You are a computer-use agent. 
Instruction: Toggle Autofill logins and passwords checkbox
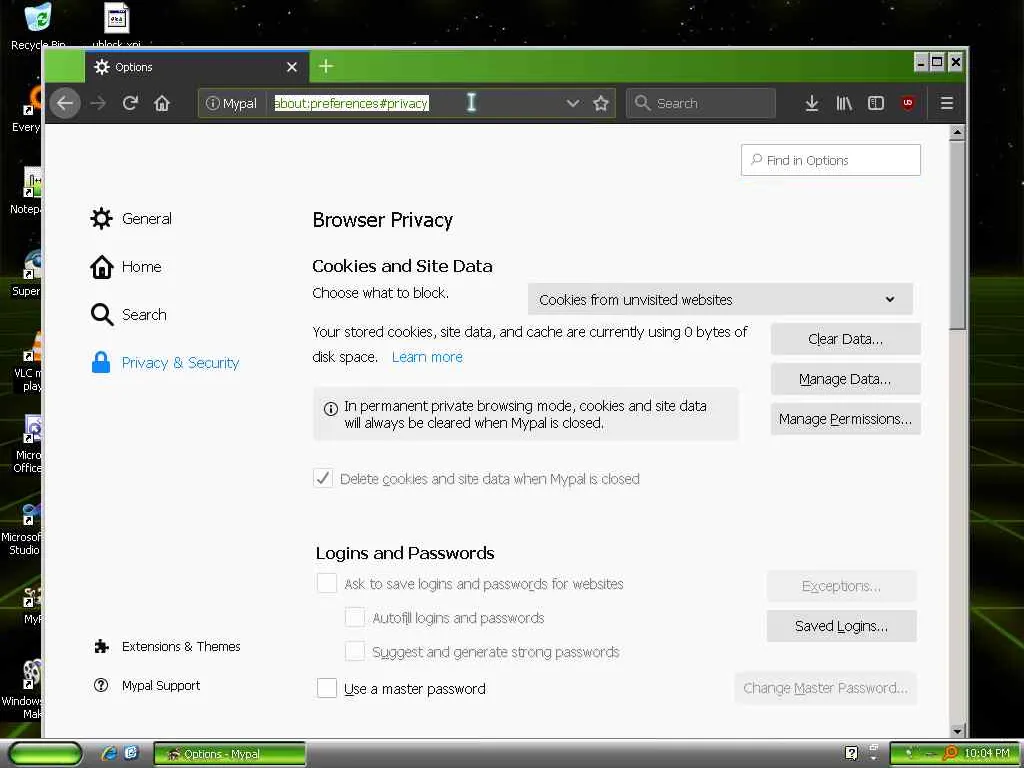point(355,617)
